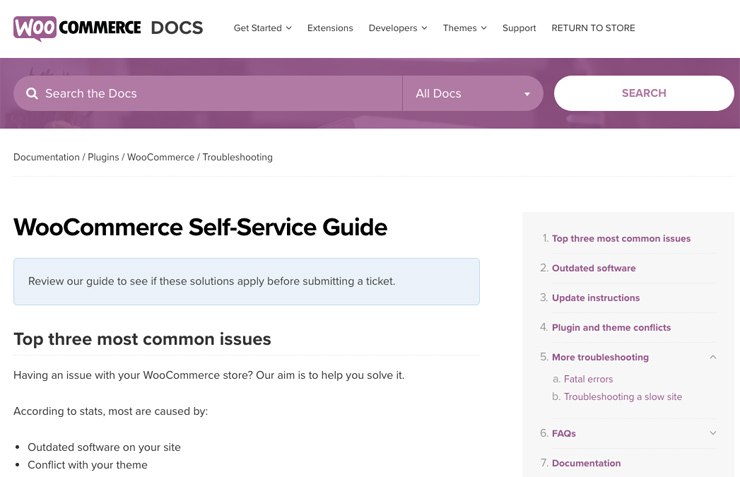
Task: Open Troubleshooting a slow site sub-item
Action: tap(622, 397)
